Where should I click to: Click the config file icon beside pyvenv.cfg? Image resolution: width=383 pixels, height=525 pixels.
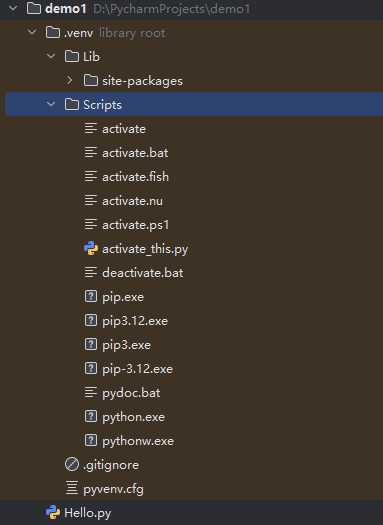(x=72, y=488)
